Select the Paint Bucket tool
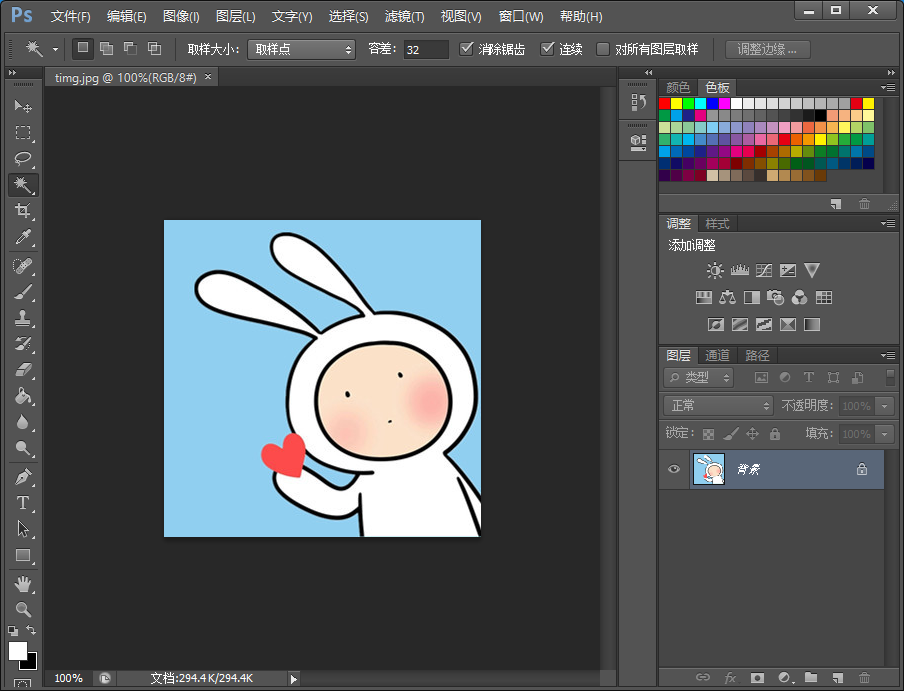Screen dimensions: 904x691 22,396
